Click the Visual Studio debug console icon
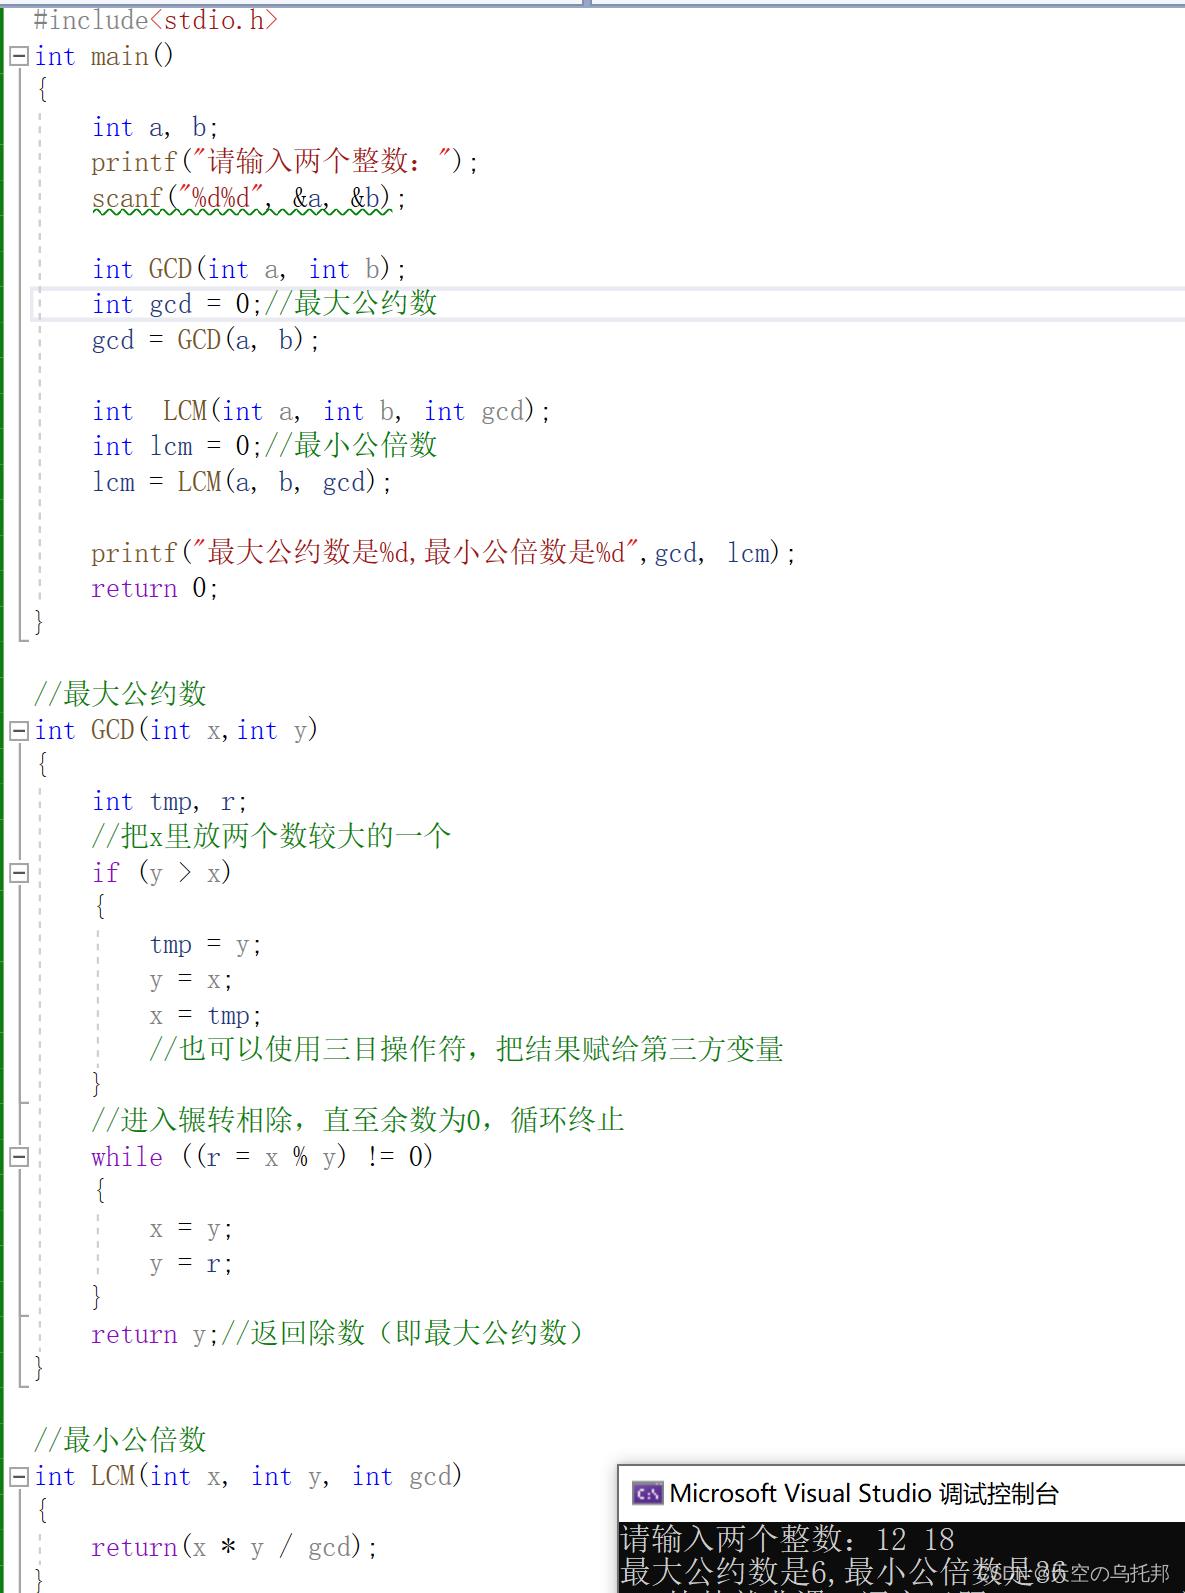The height and width of the screenshot is (1593, 1185). click(647, 1494)
